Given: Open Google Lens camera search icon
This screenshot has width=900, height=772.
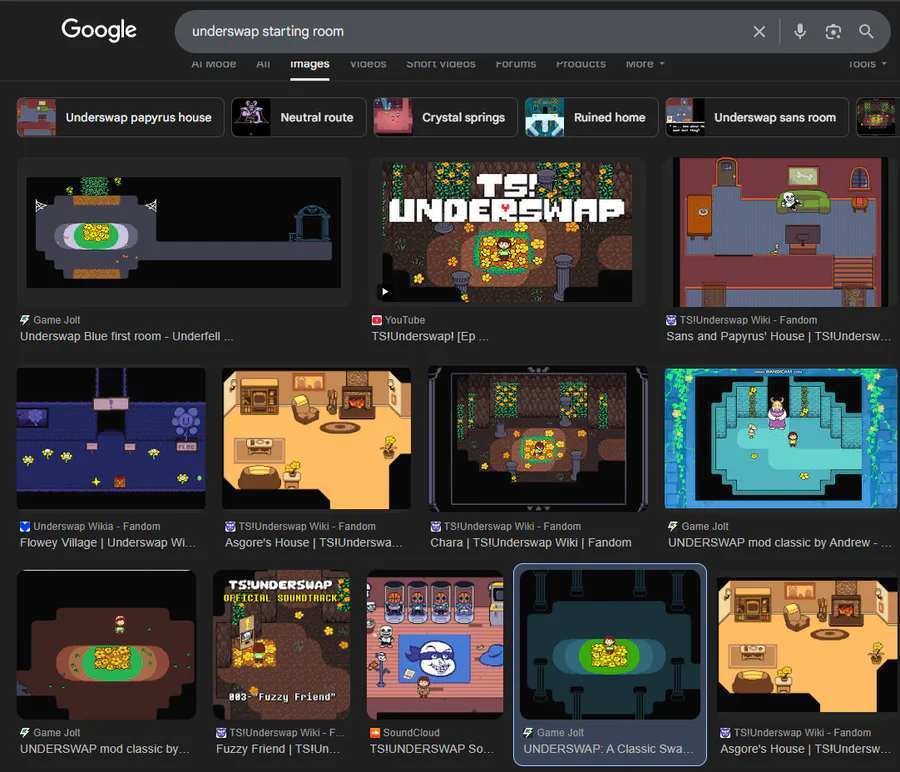Looking at the screenshot, I should pyautogui.click(x=833, y=32).
